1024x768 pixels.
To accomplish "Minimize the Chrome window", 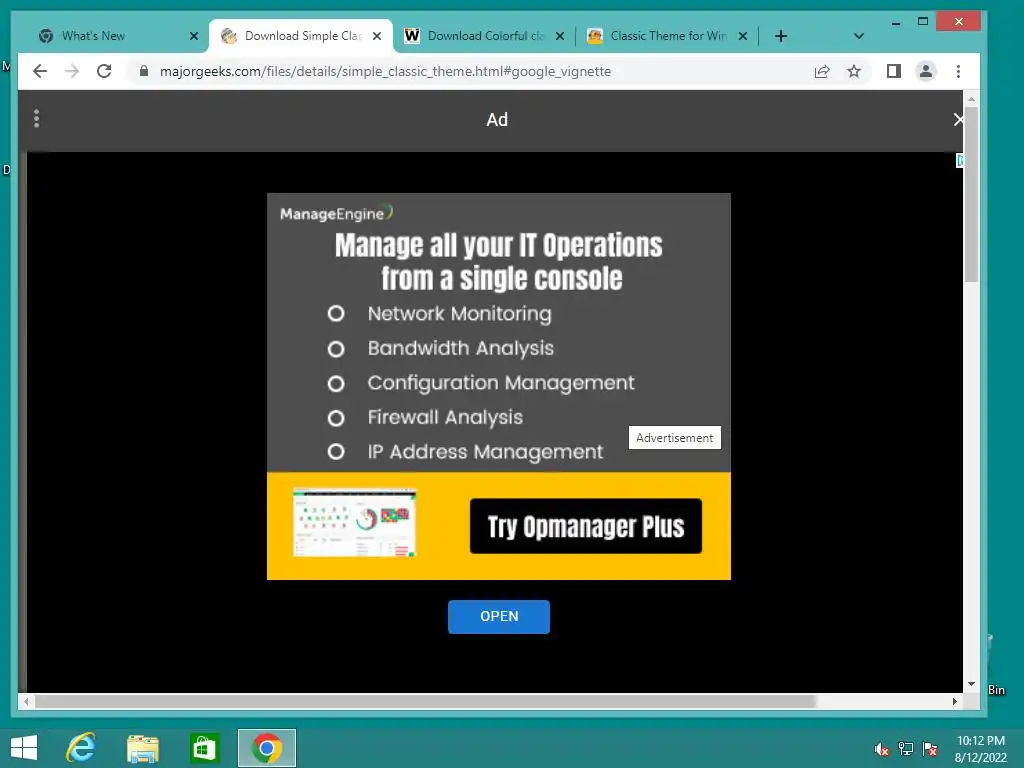I will pyautogui.click(x=896, y=22).
